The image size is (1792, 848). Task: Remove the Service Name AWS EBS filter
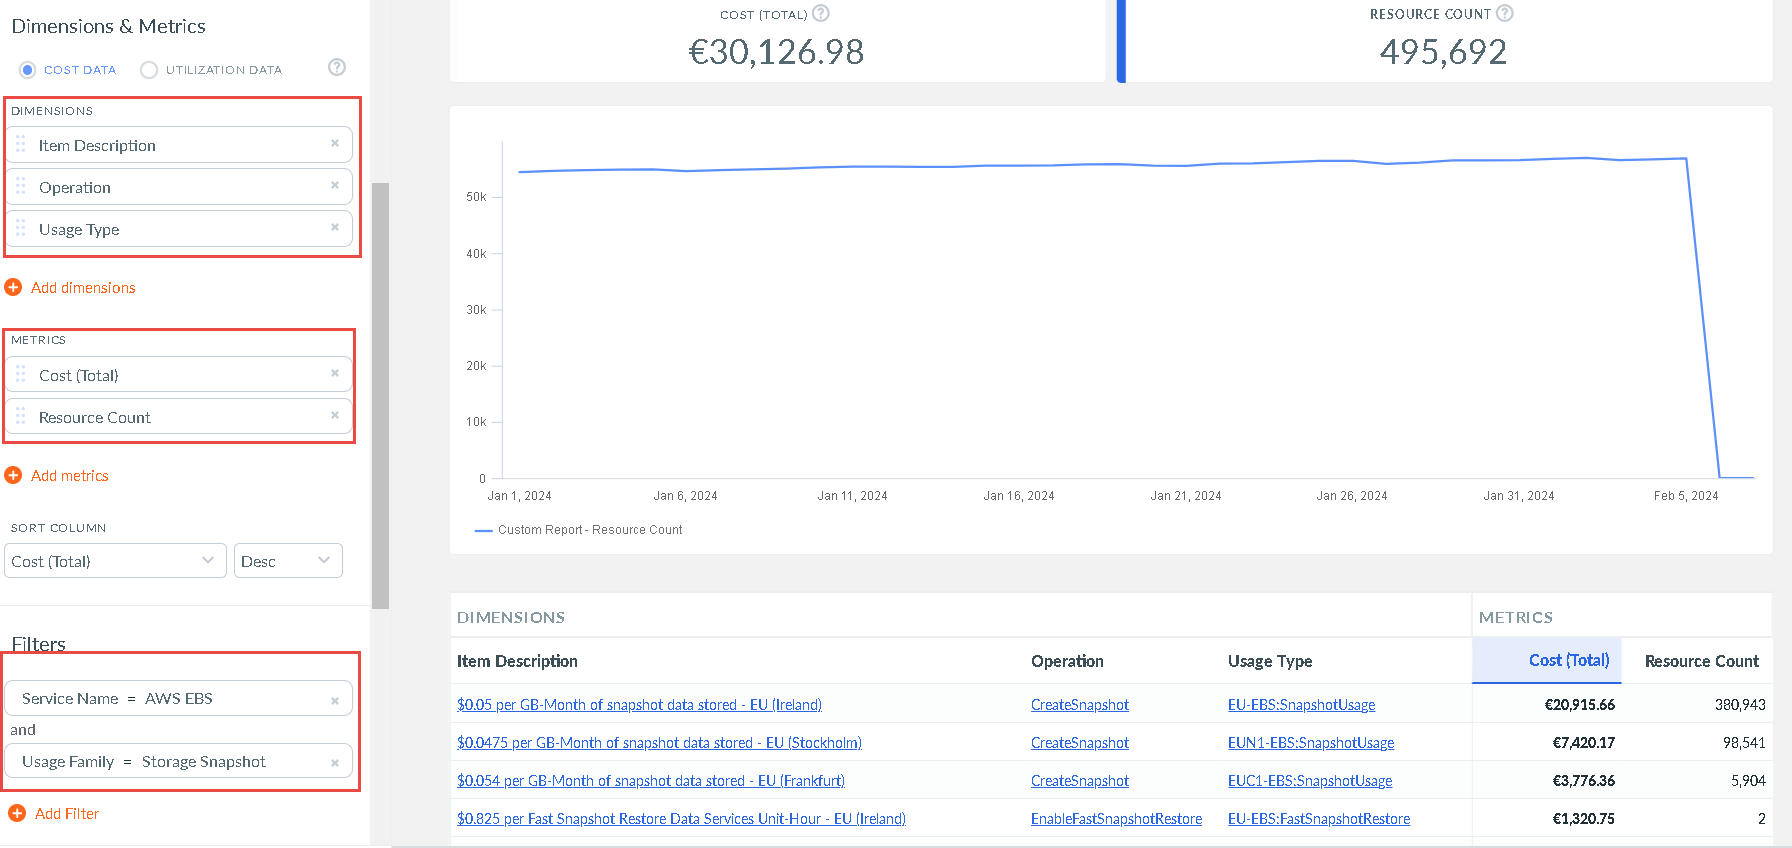[335, 701]
